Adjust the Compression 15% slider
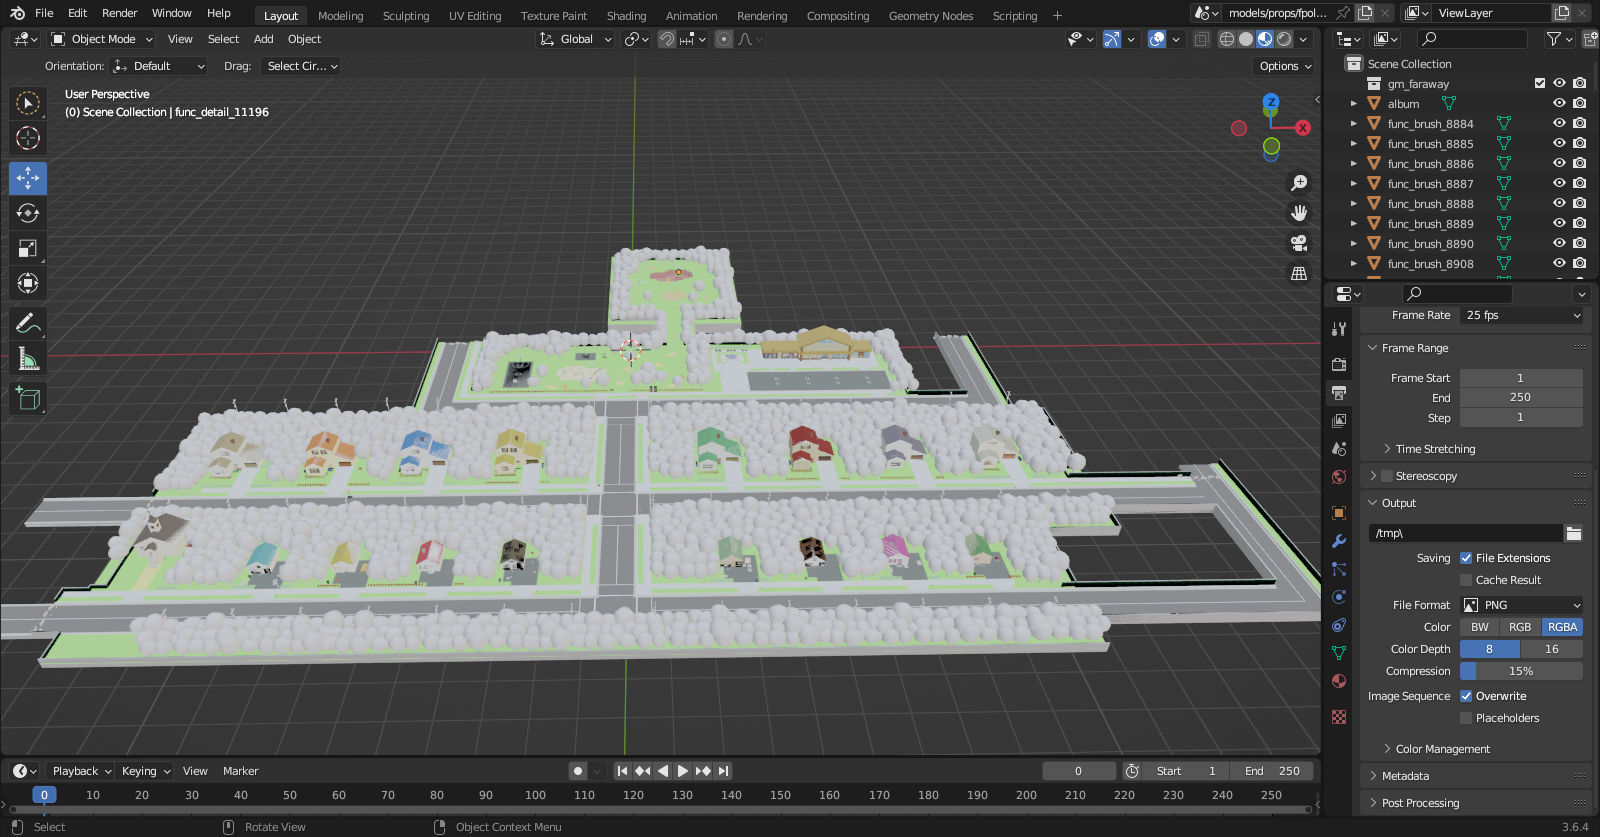The height and width of the screenshot is (837, 1600). click(1521, 671)
